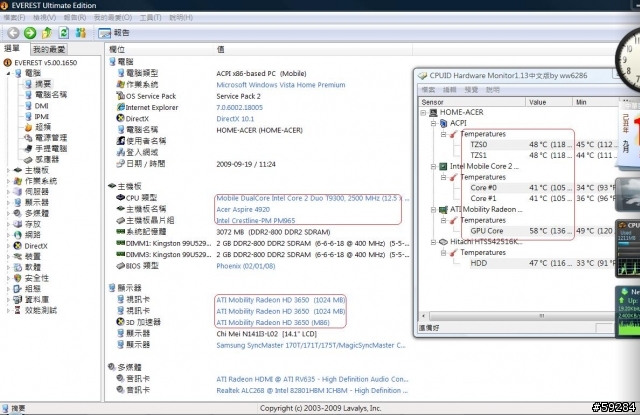This screenshot has width=640, height=415.
Task: Click the 裝置 tree icon
Action: coord(18,257)
